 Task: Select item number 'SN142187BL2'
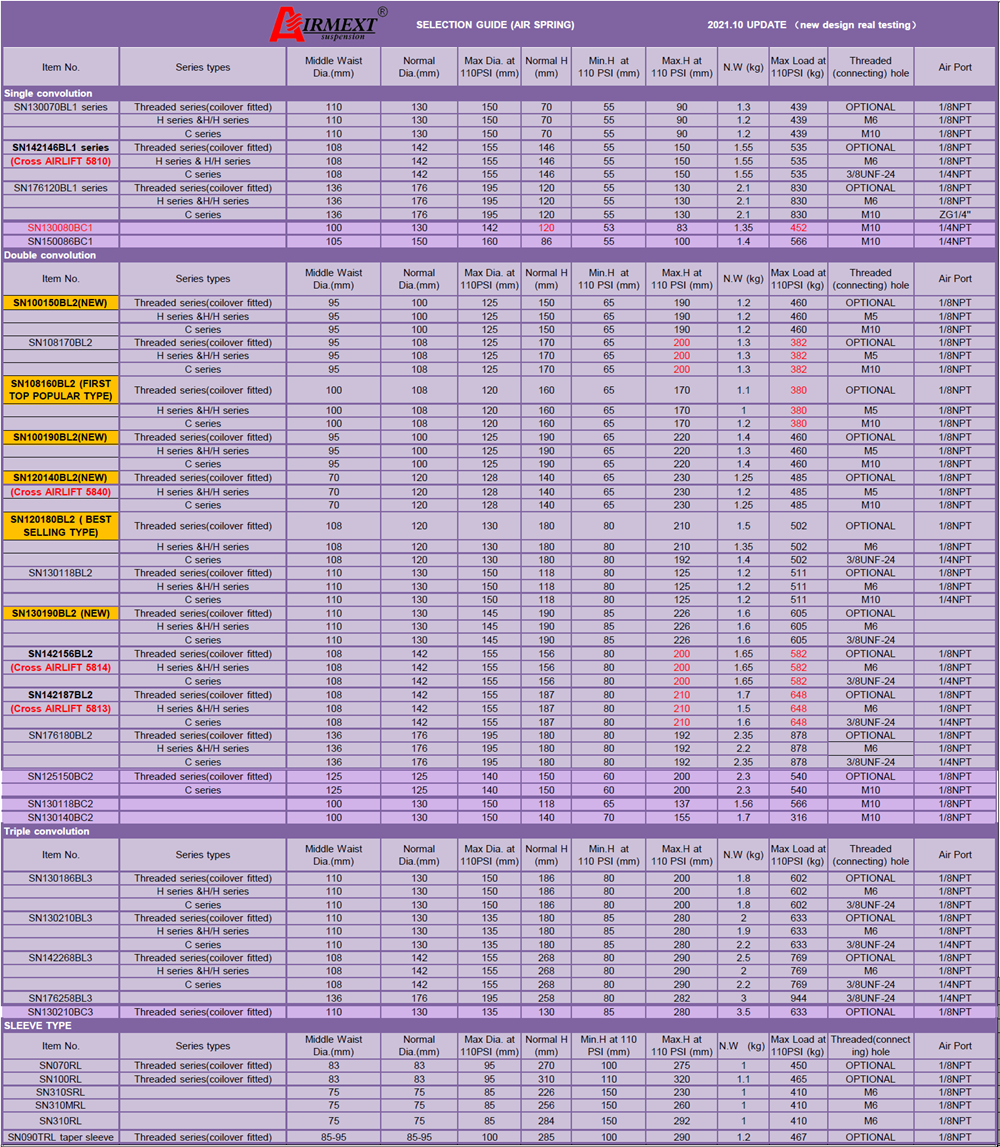(61, 695)
